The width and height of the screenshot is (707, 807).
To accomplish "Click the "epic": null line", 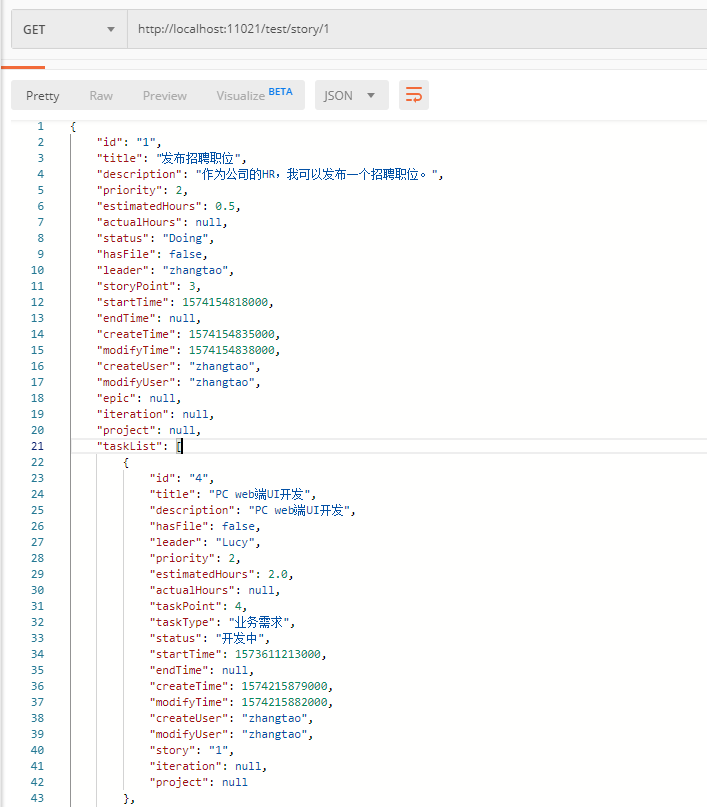I will click(x=139, y=398).
